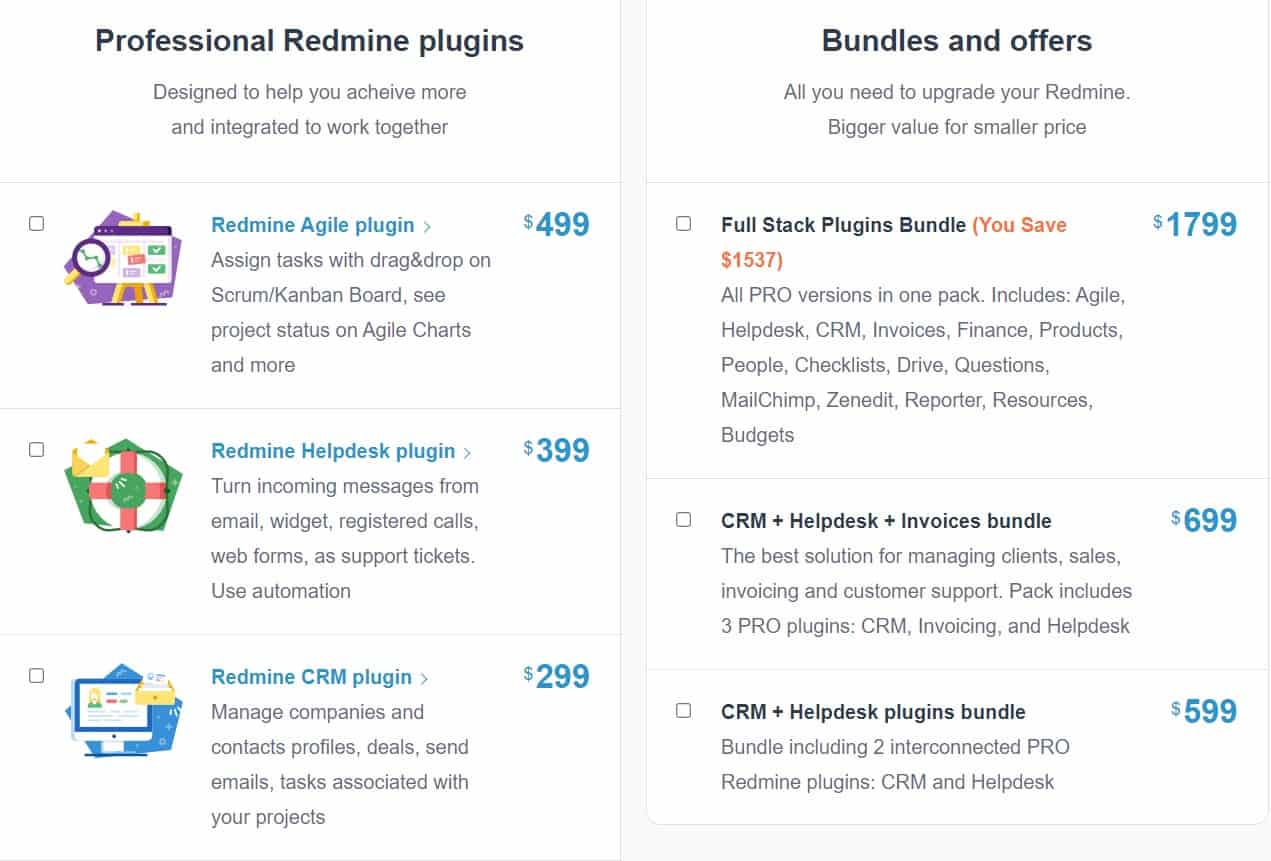Click the orange You Save $1537 text
Image resolution: width=1271 pixels, height=861 pixels.
tap(1017, 225)
